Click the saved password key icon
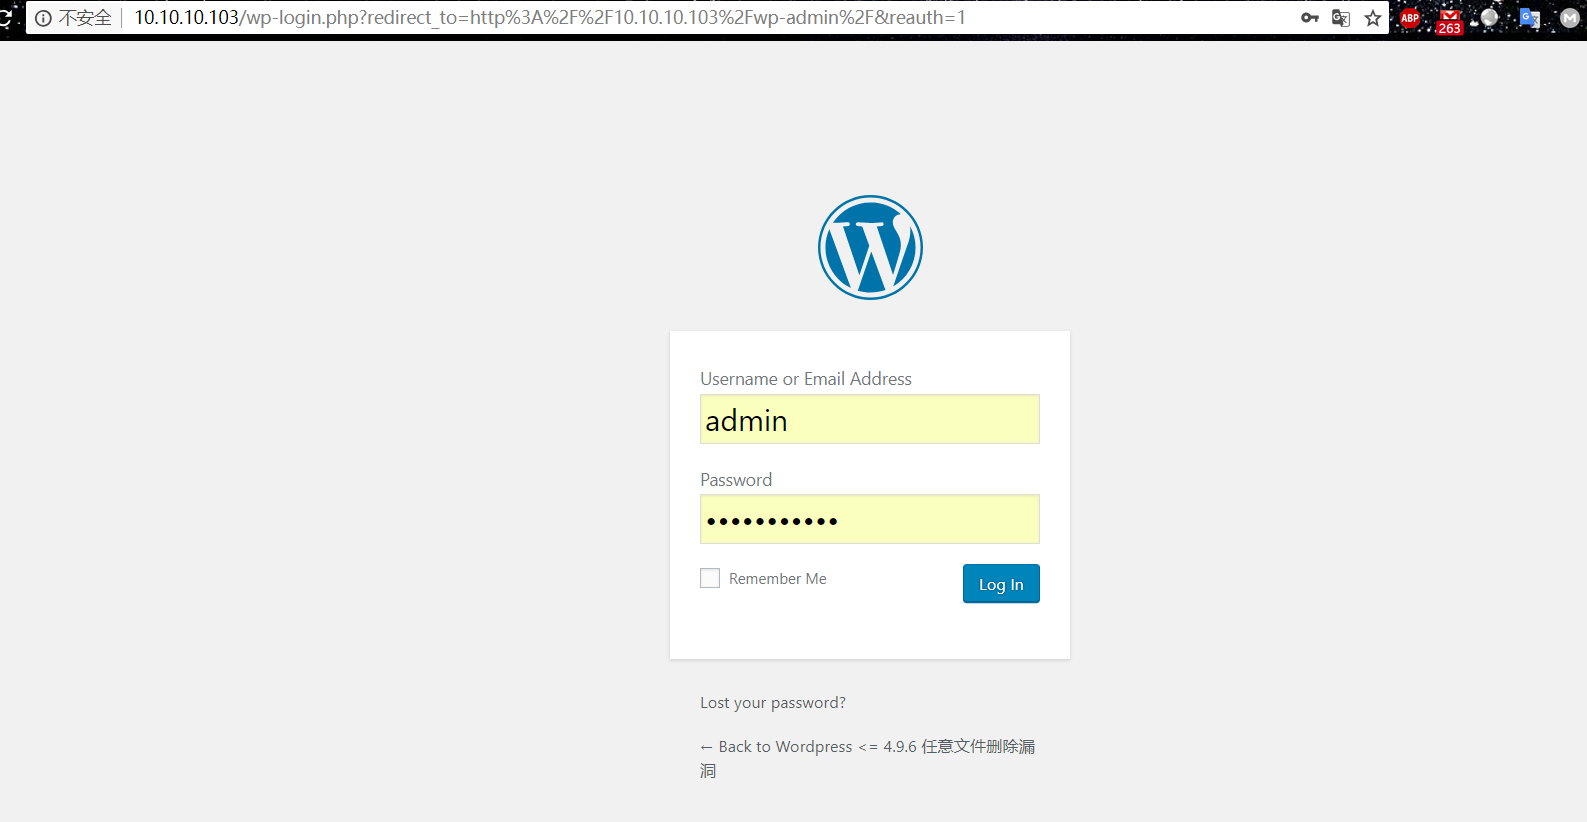 (1309, 18)
